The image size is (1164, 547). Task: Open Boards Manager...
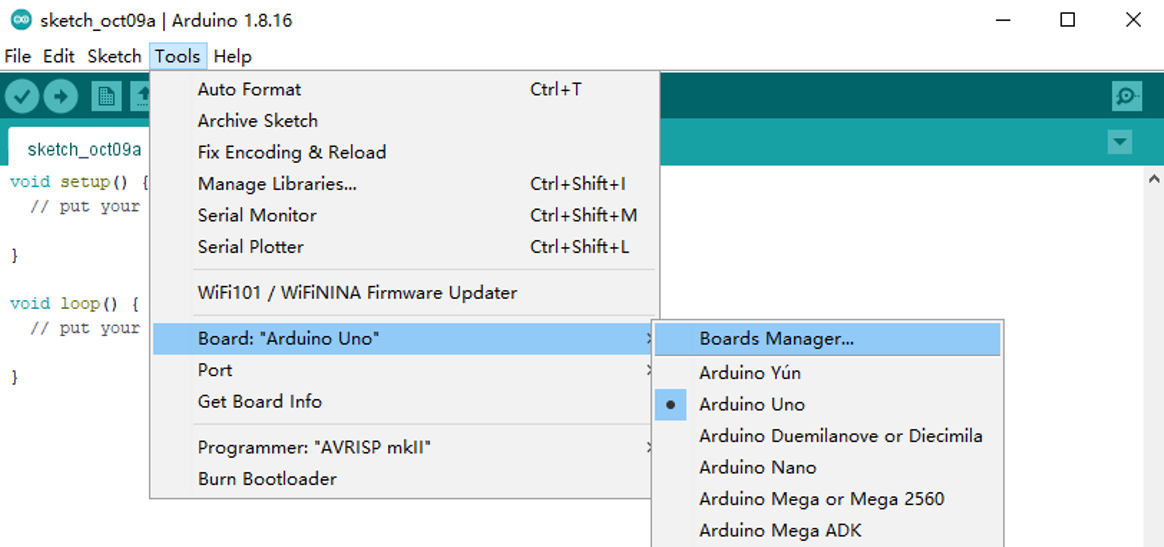828,339
